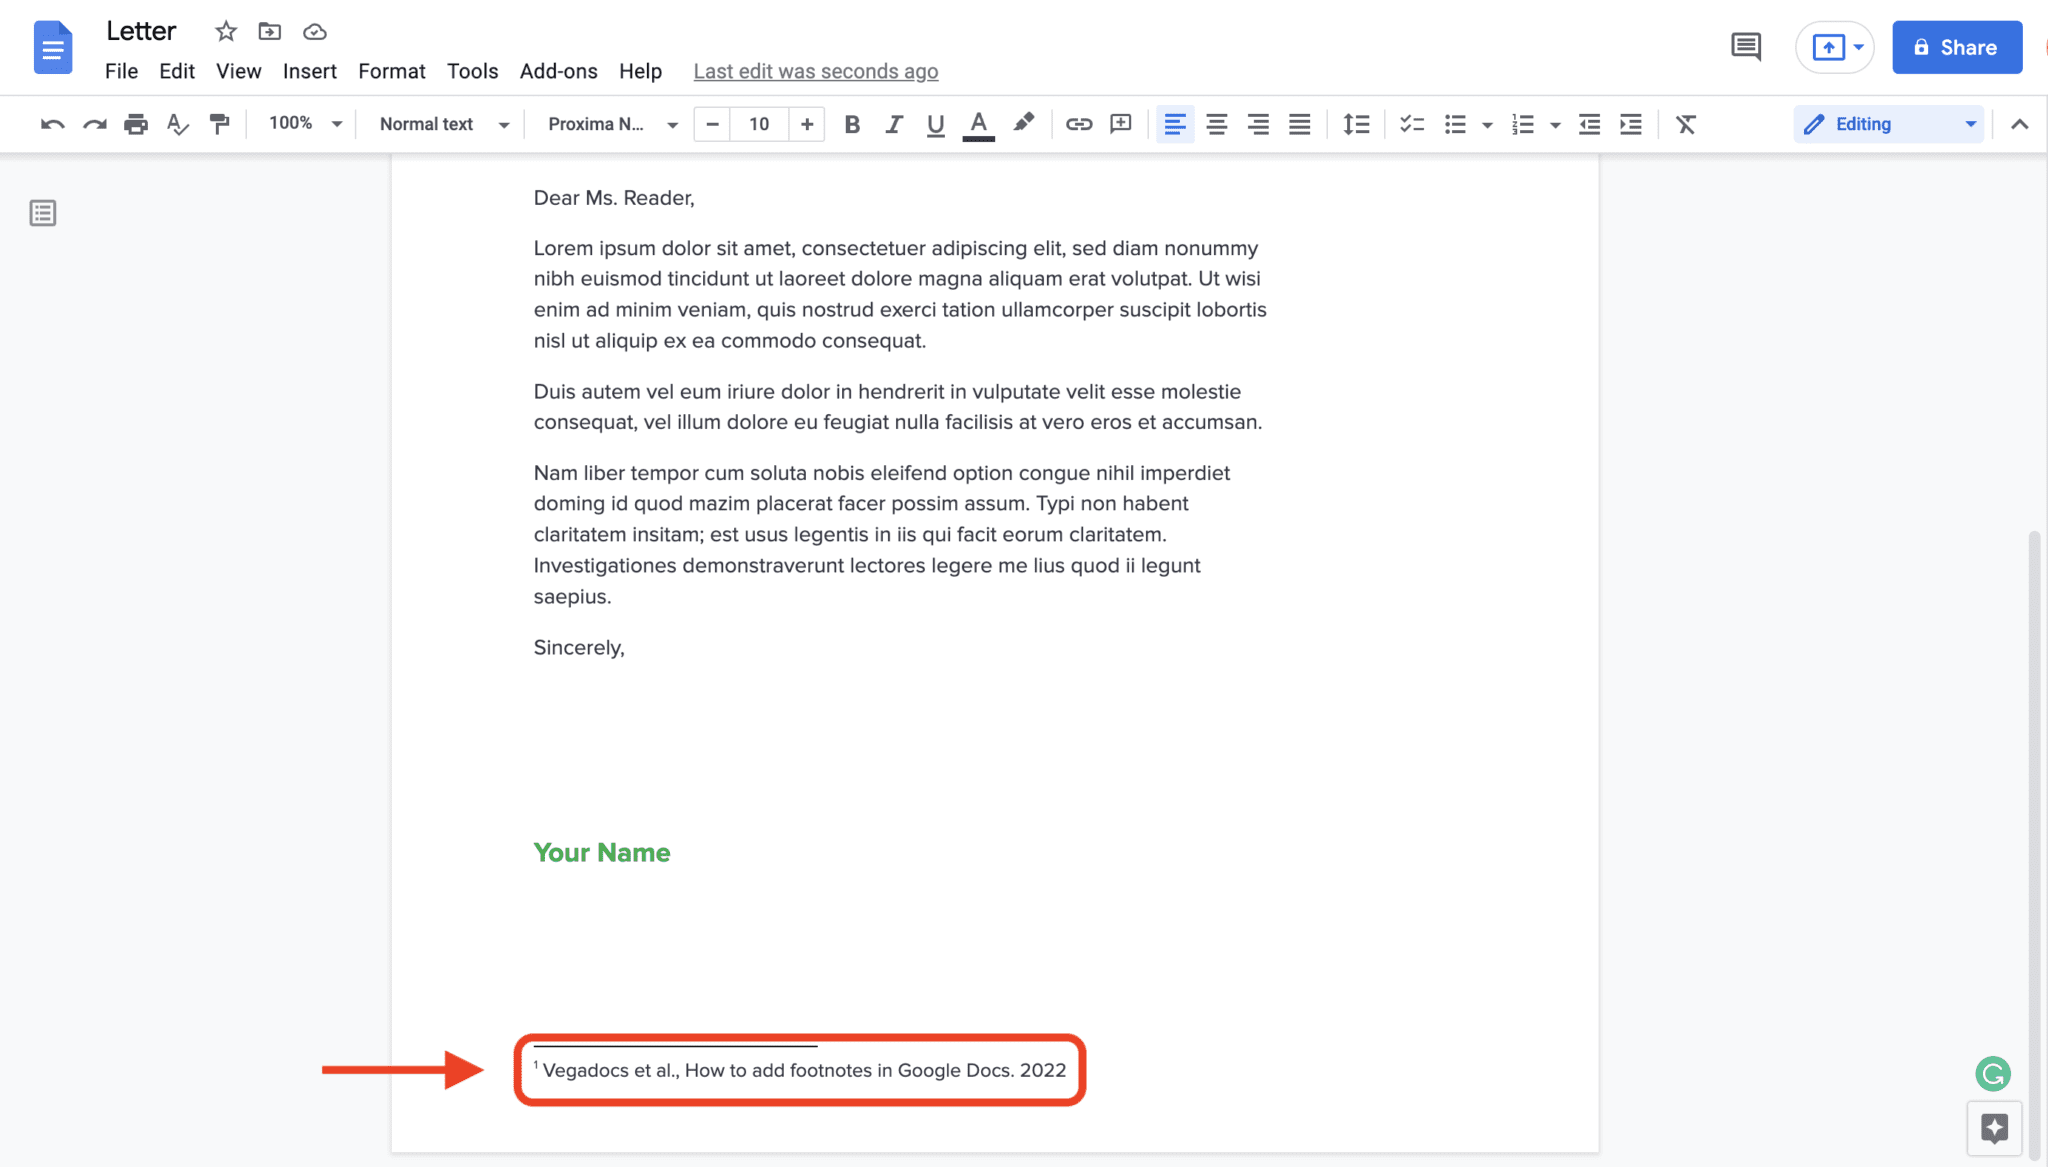Click the Underline formatting icon

click(x=934, y=124)
